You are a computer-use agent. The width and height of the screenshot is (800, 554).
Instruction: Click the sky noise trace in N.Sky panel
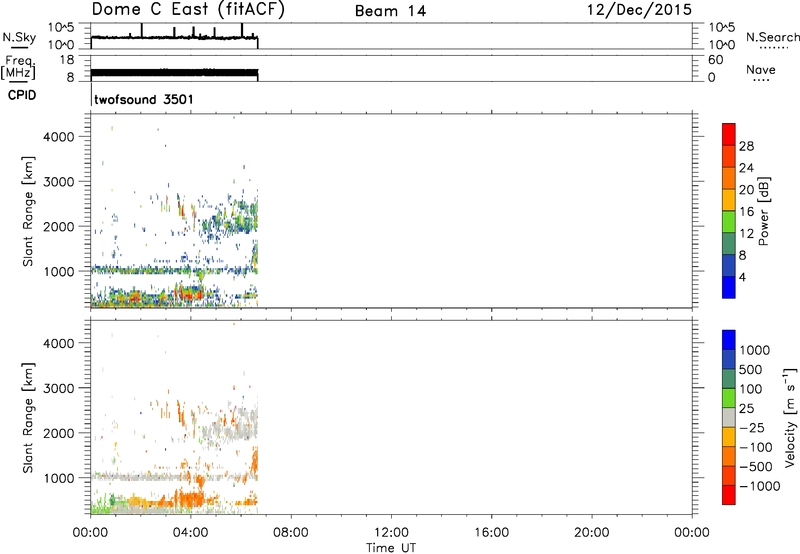pos(174,38)
